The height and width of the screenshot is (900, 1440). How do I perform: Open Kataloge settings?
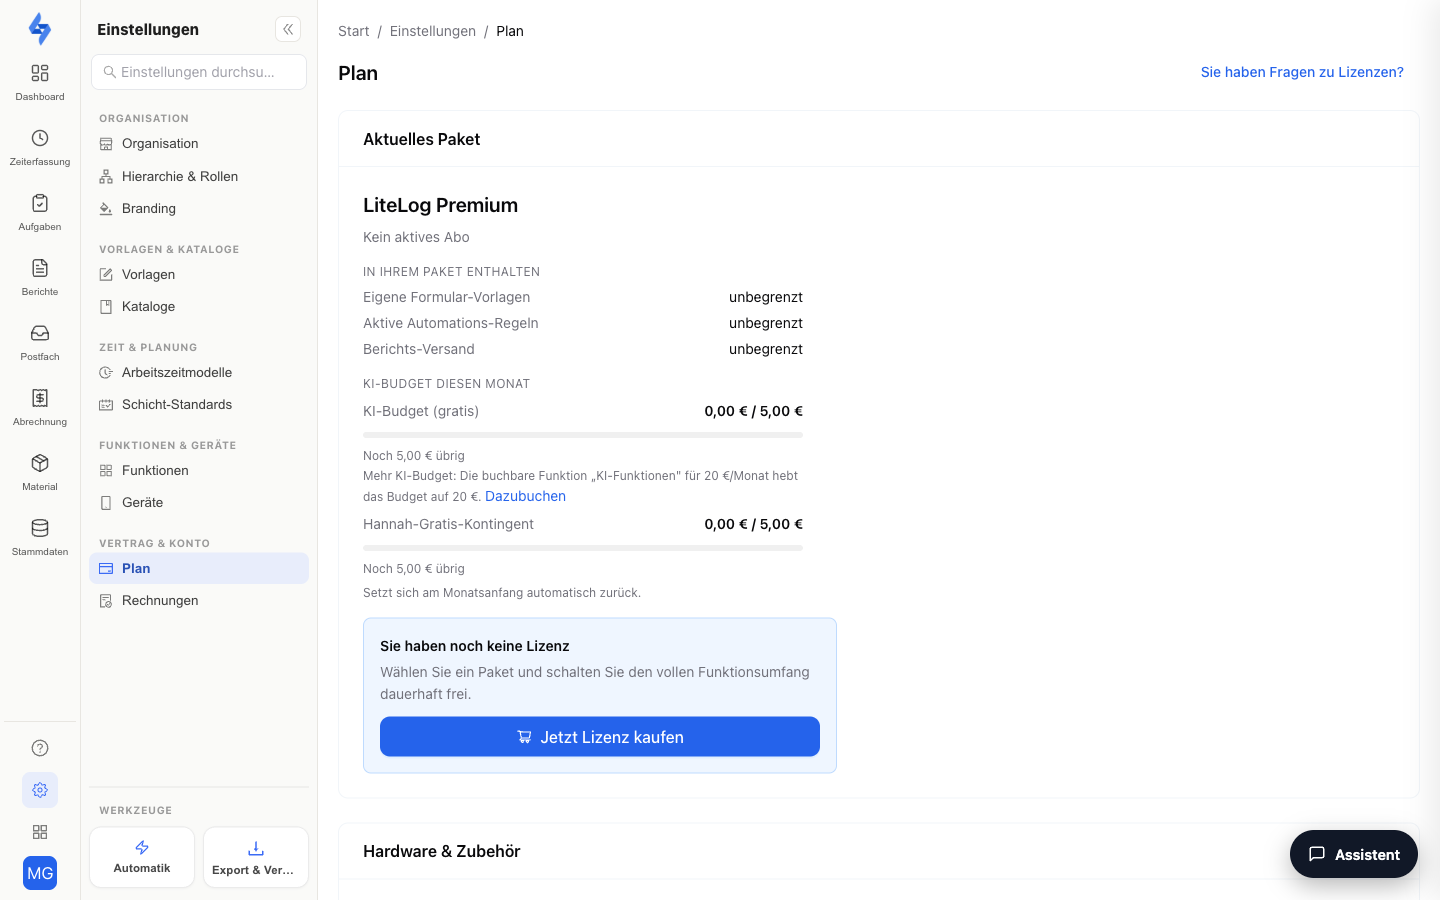[199, 306]
